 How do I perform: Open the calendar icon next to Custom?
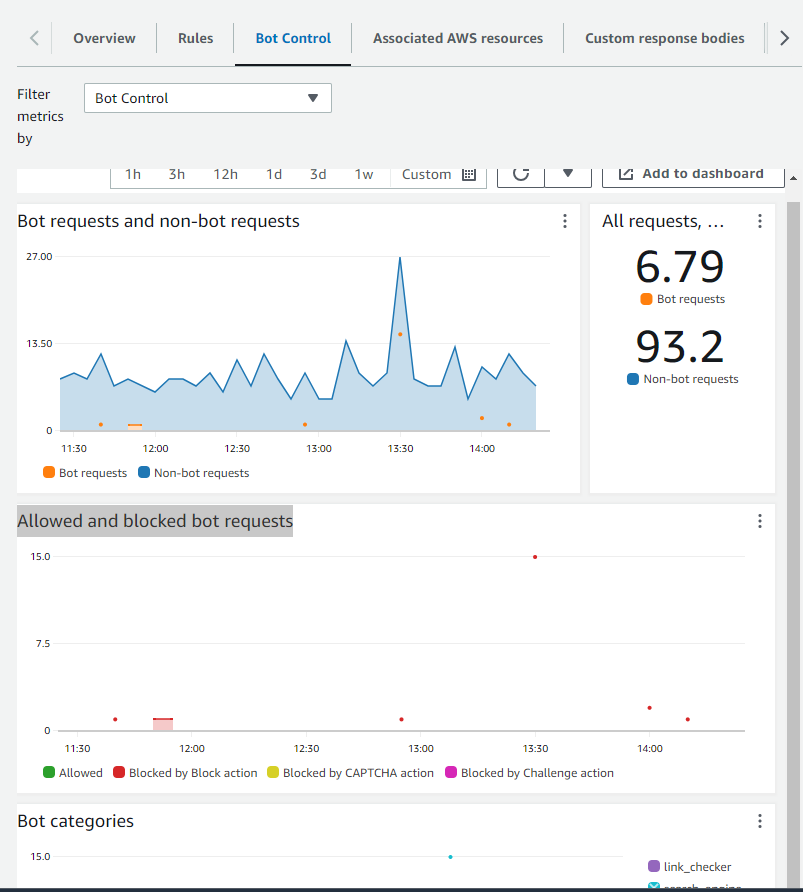pyautogui.click(x=468, y=173)
